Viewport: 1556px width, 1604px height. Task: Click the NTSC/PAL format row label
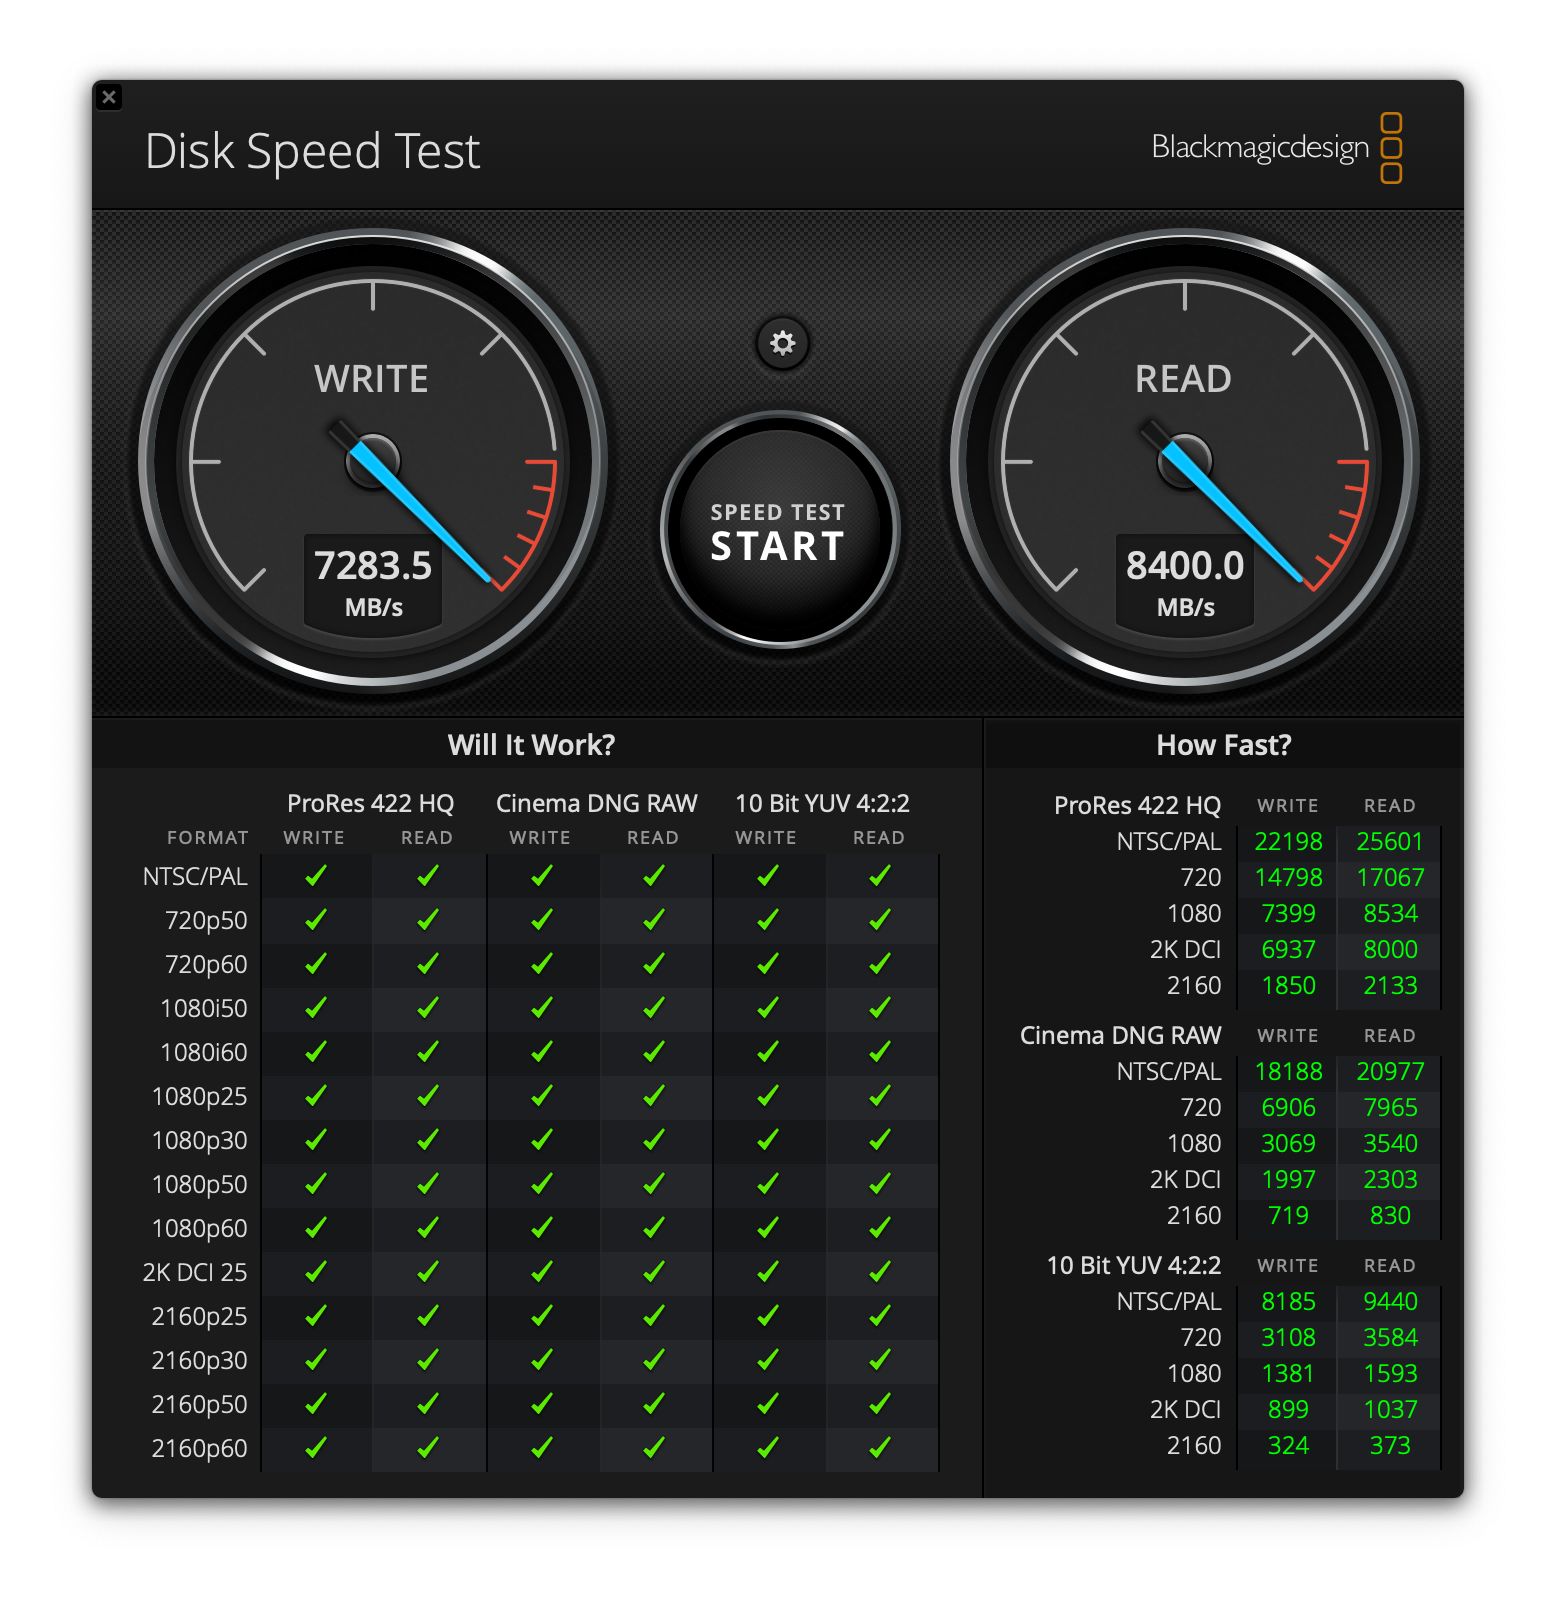pyautogui.click(x=195, y=877)
